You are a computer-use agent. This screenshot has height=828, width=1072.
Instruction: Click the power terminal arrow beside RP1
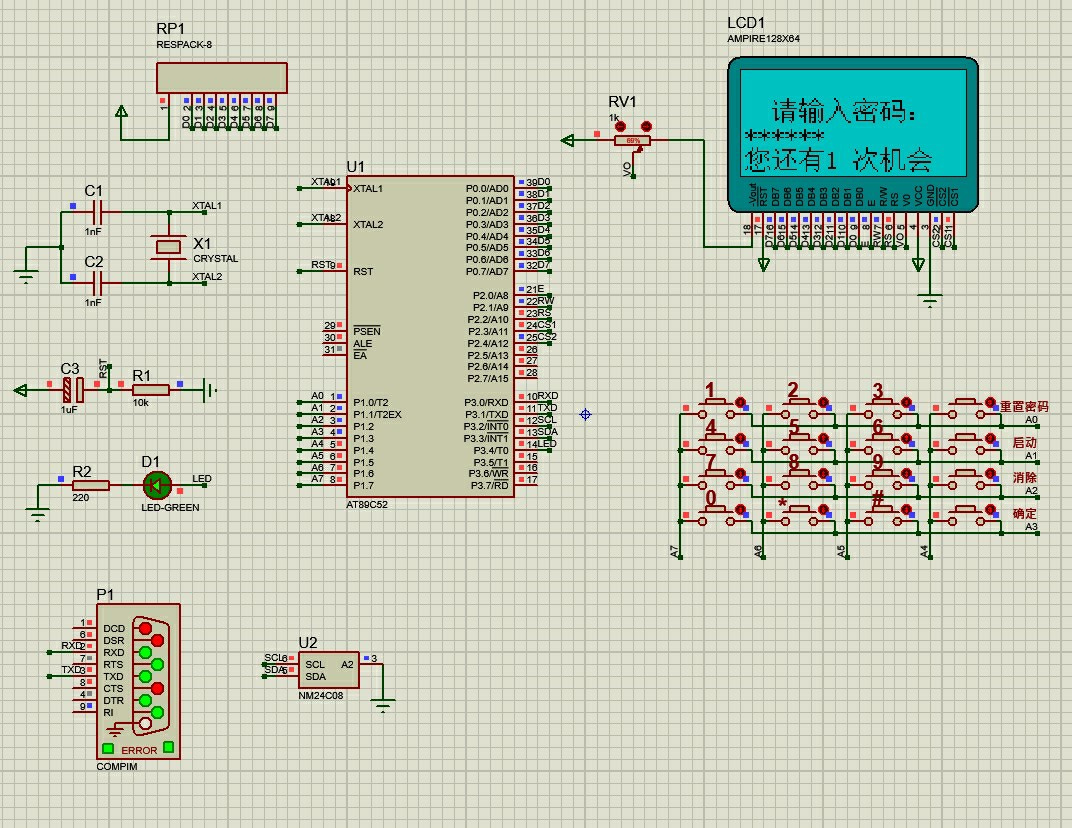(122, 112)
